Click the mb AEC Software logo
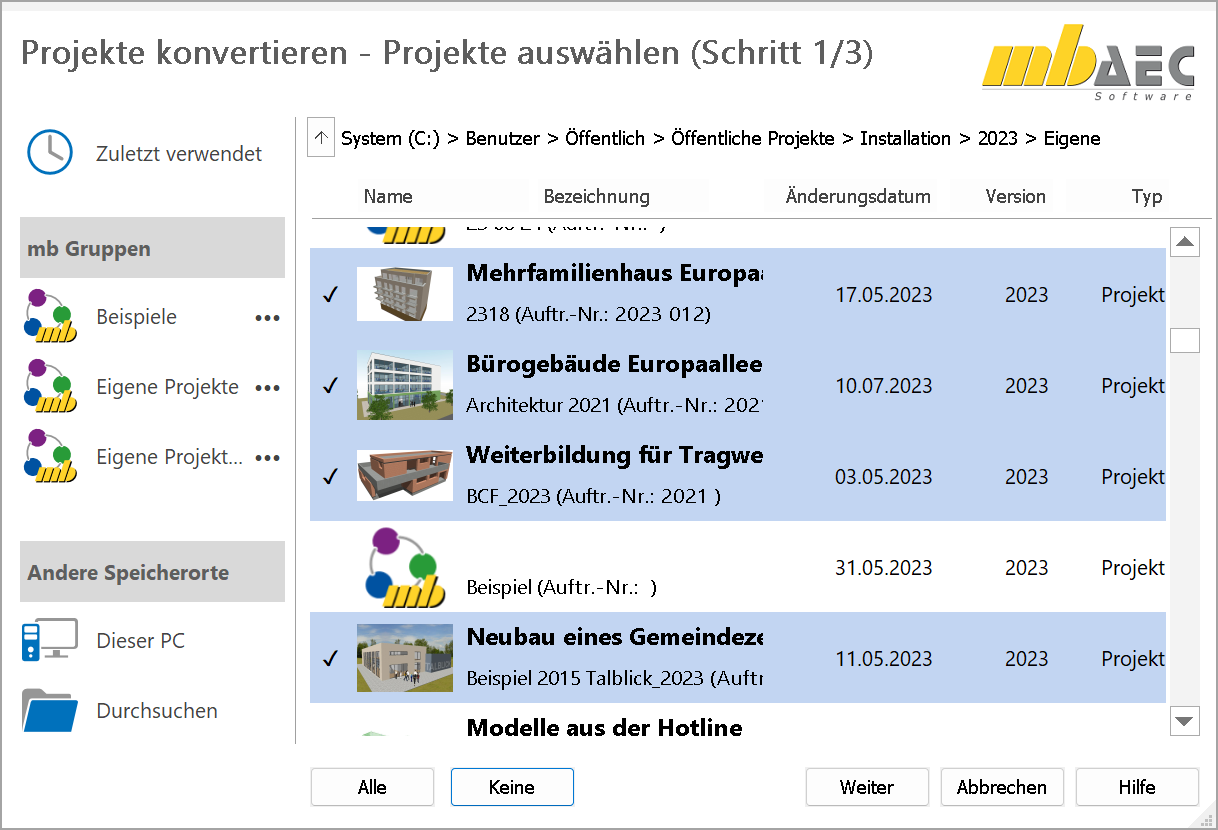The image size is (1218, 830). (x=1087, y=62)
